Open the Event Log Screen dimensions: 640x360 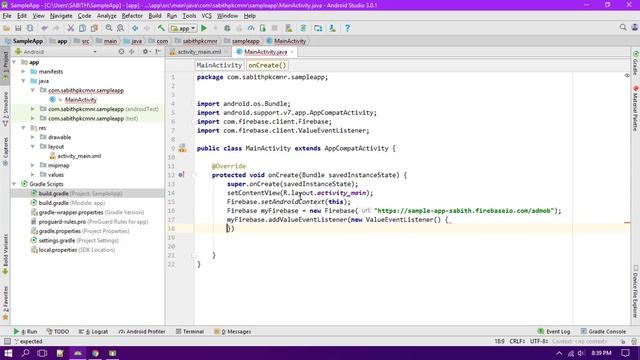click(x=553, y=331)
